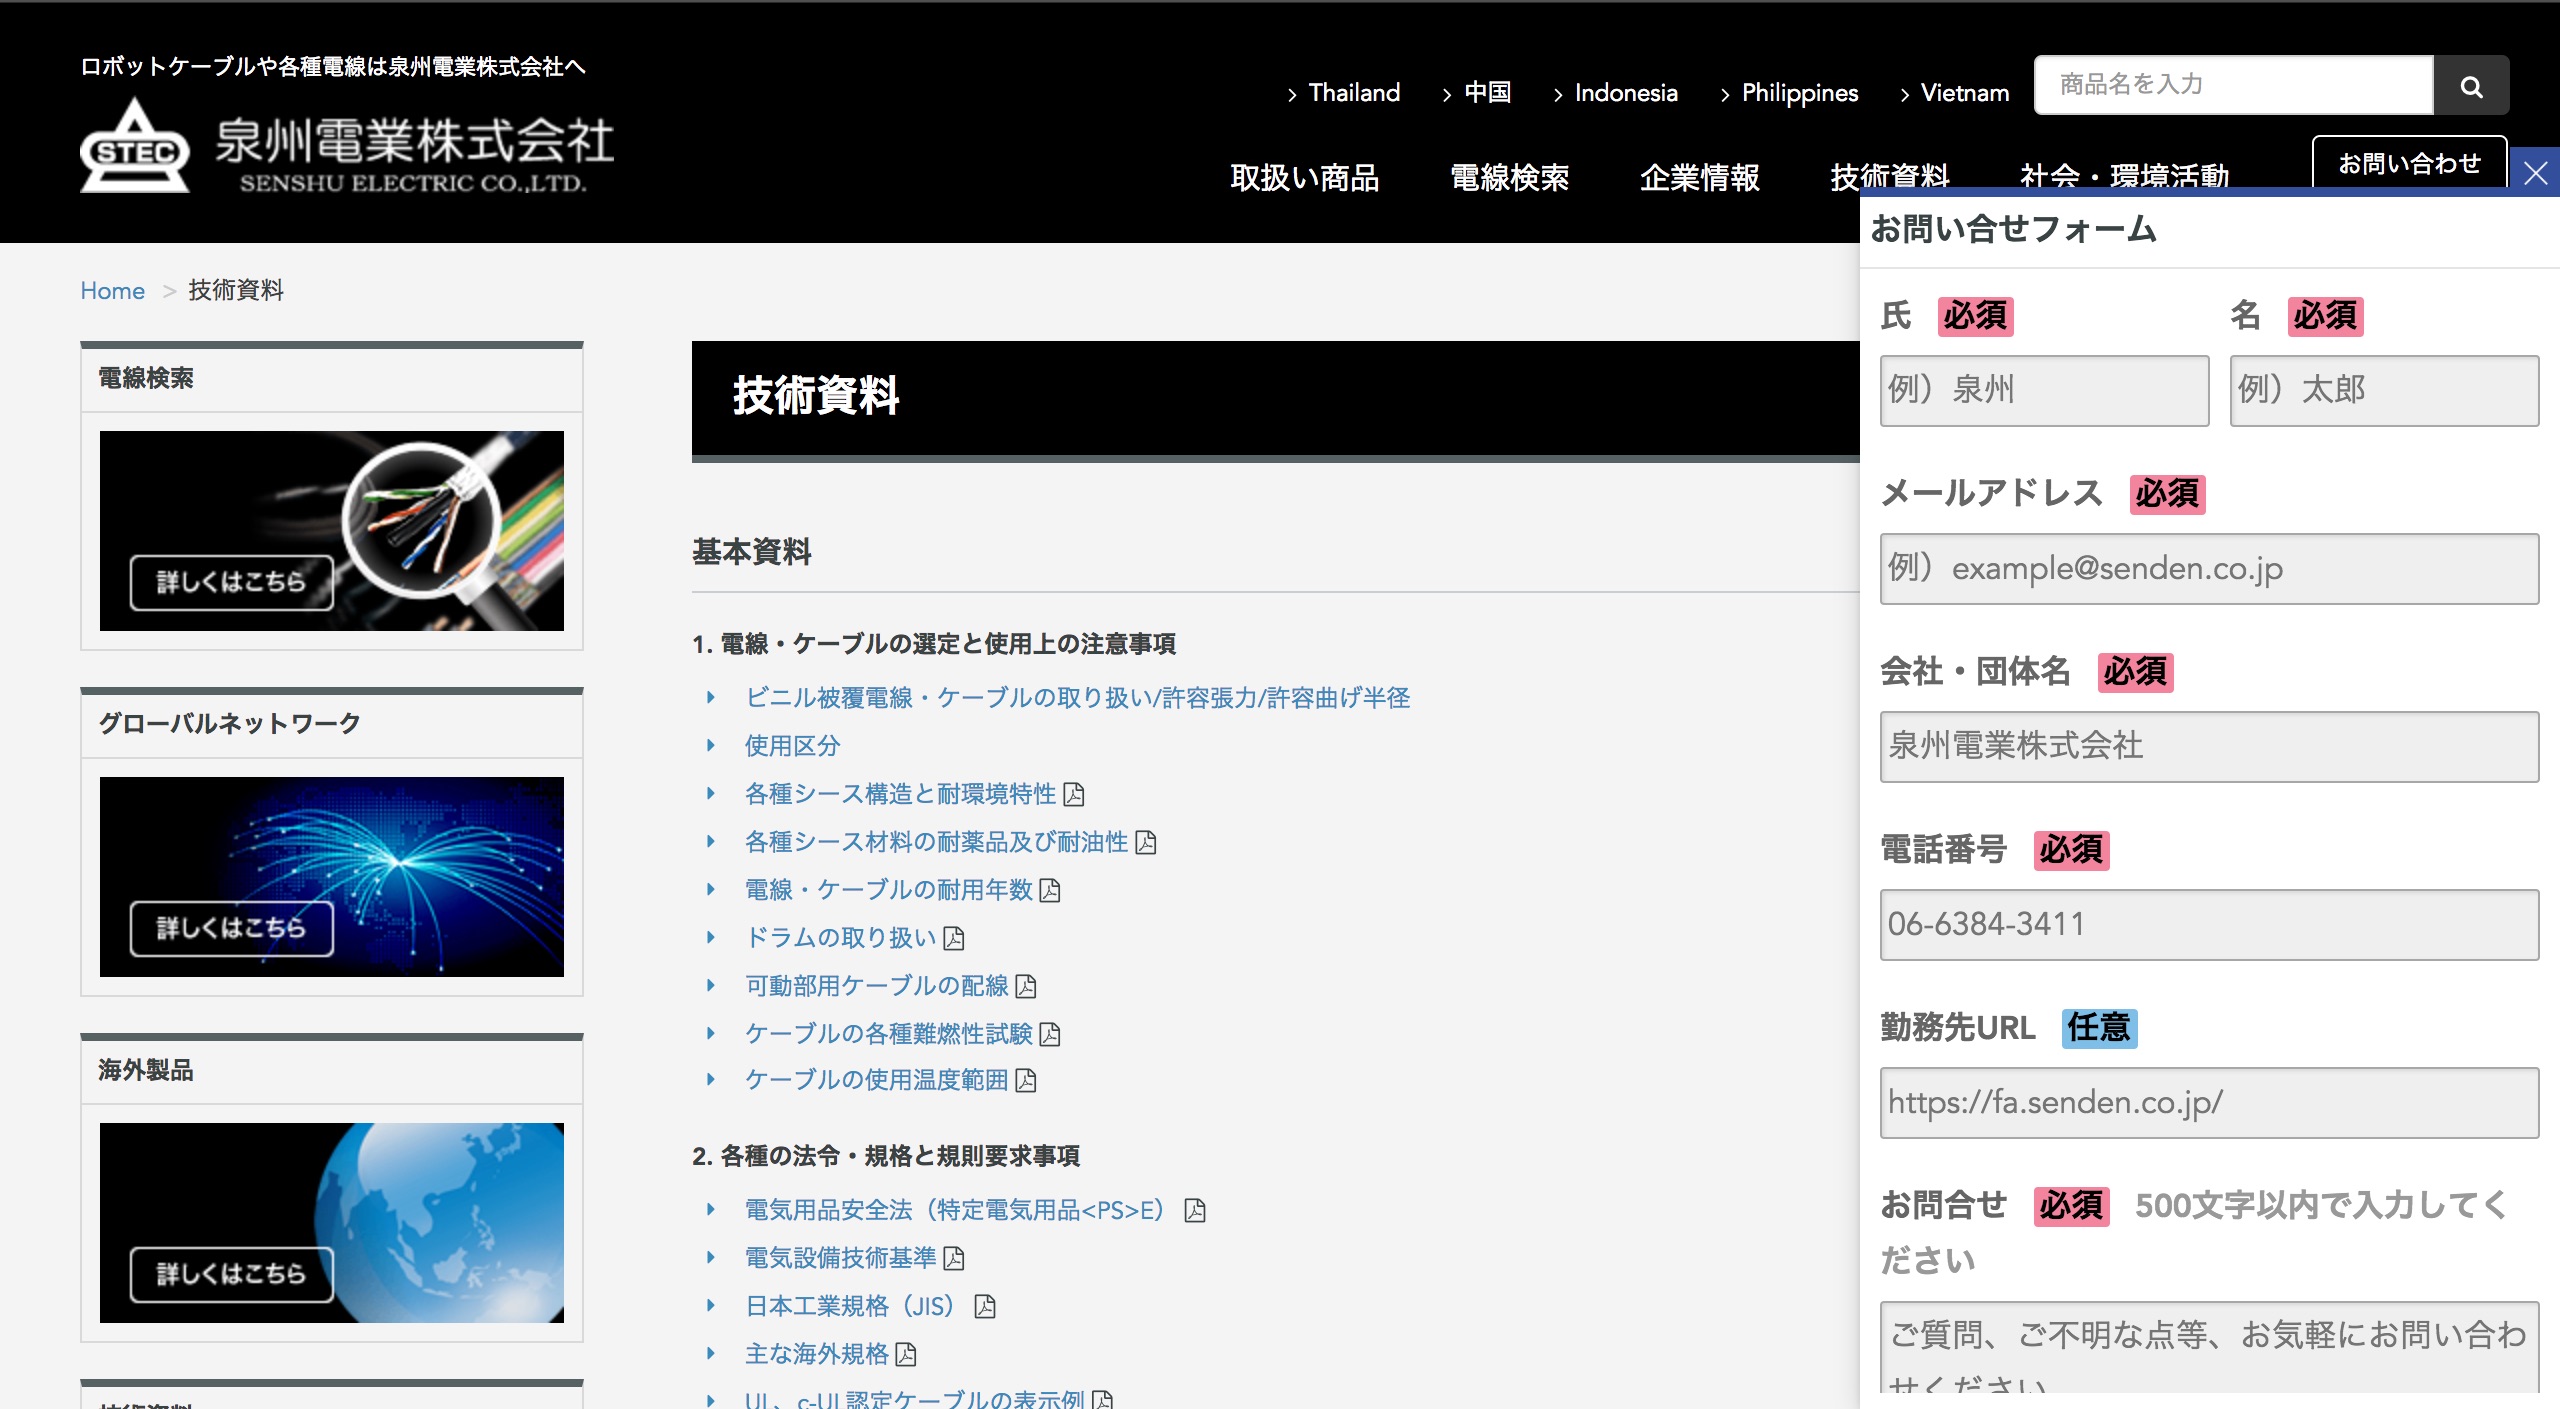Open PDF icon beside 日本工業規格（JIS）
This screenshot has width=2560, height=1409.
point(985,1306)
